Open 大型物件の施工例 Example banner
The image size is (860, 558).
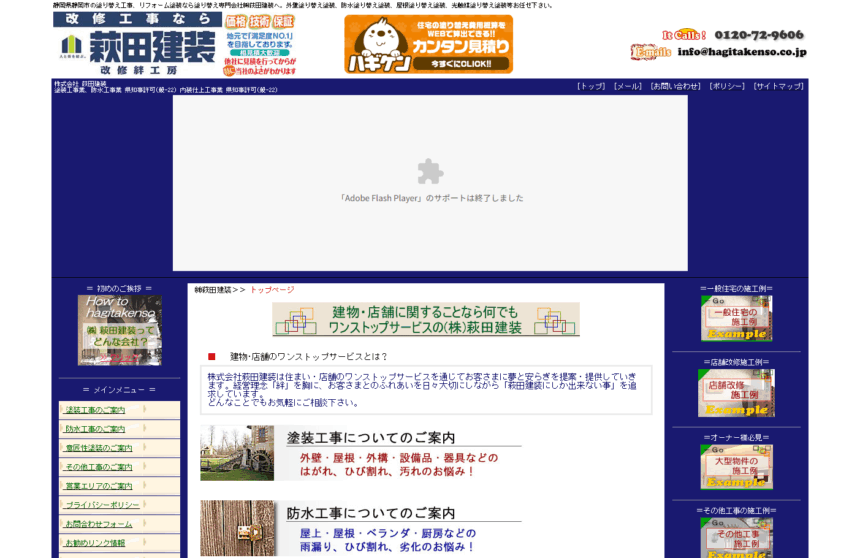click(x=736, y=467)
